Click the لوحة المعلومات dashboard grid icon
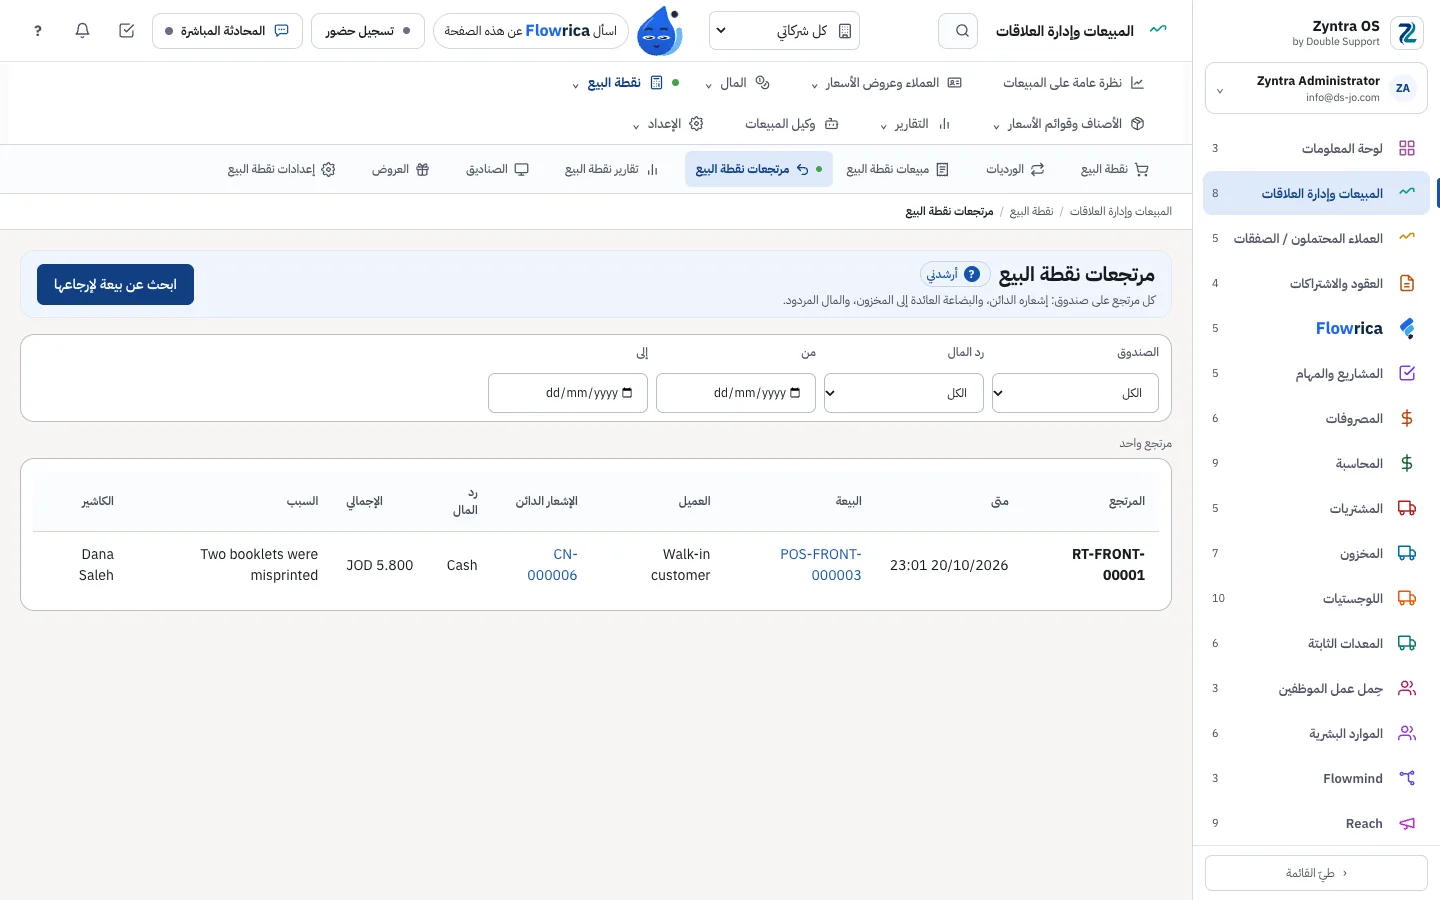 point(1407,148)
